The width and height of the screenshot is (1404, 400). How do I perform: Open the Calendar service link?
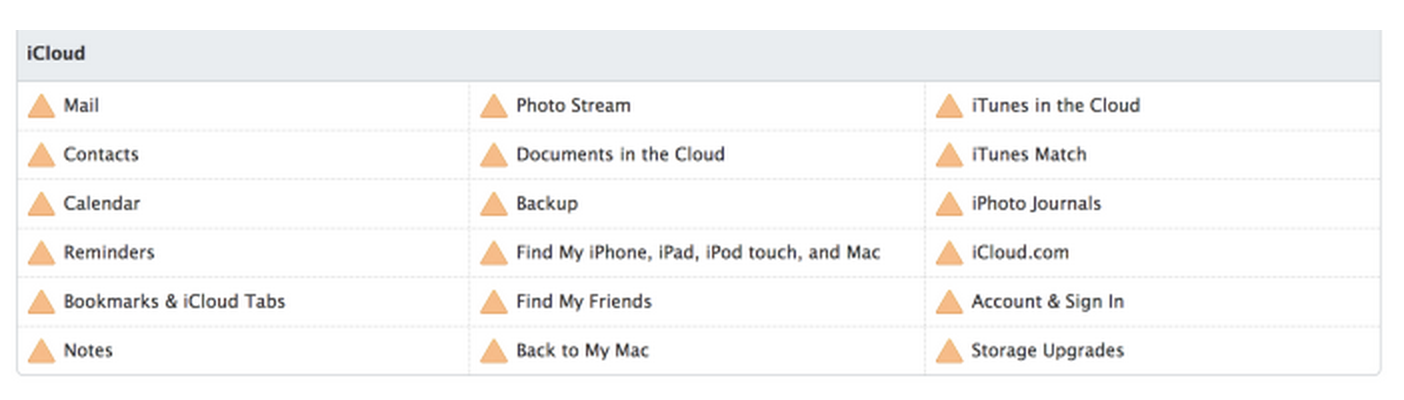[x=102, y=204]
